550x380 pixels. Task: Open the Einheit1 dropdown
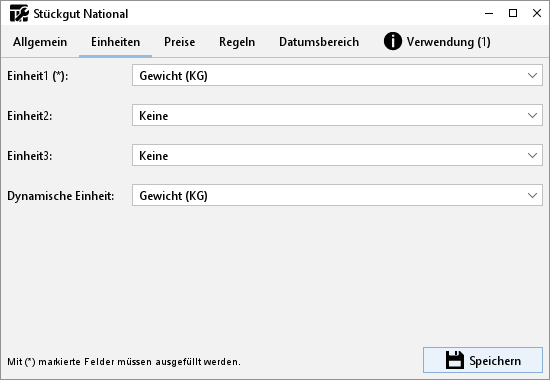[337, 75]
